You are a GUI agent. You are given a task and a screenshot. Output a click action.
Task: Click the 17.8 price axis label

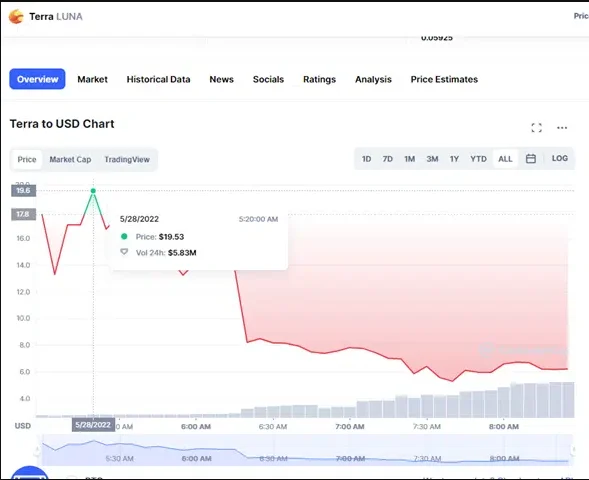click(x=23, y=214)
